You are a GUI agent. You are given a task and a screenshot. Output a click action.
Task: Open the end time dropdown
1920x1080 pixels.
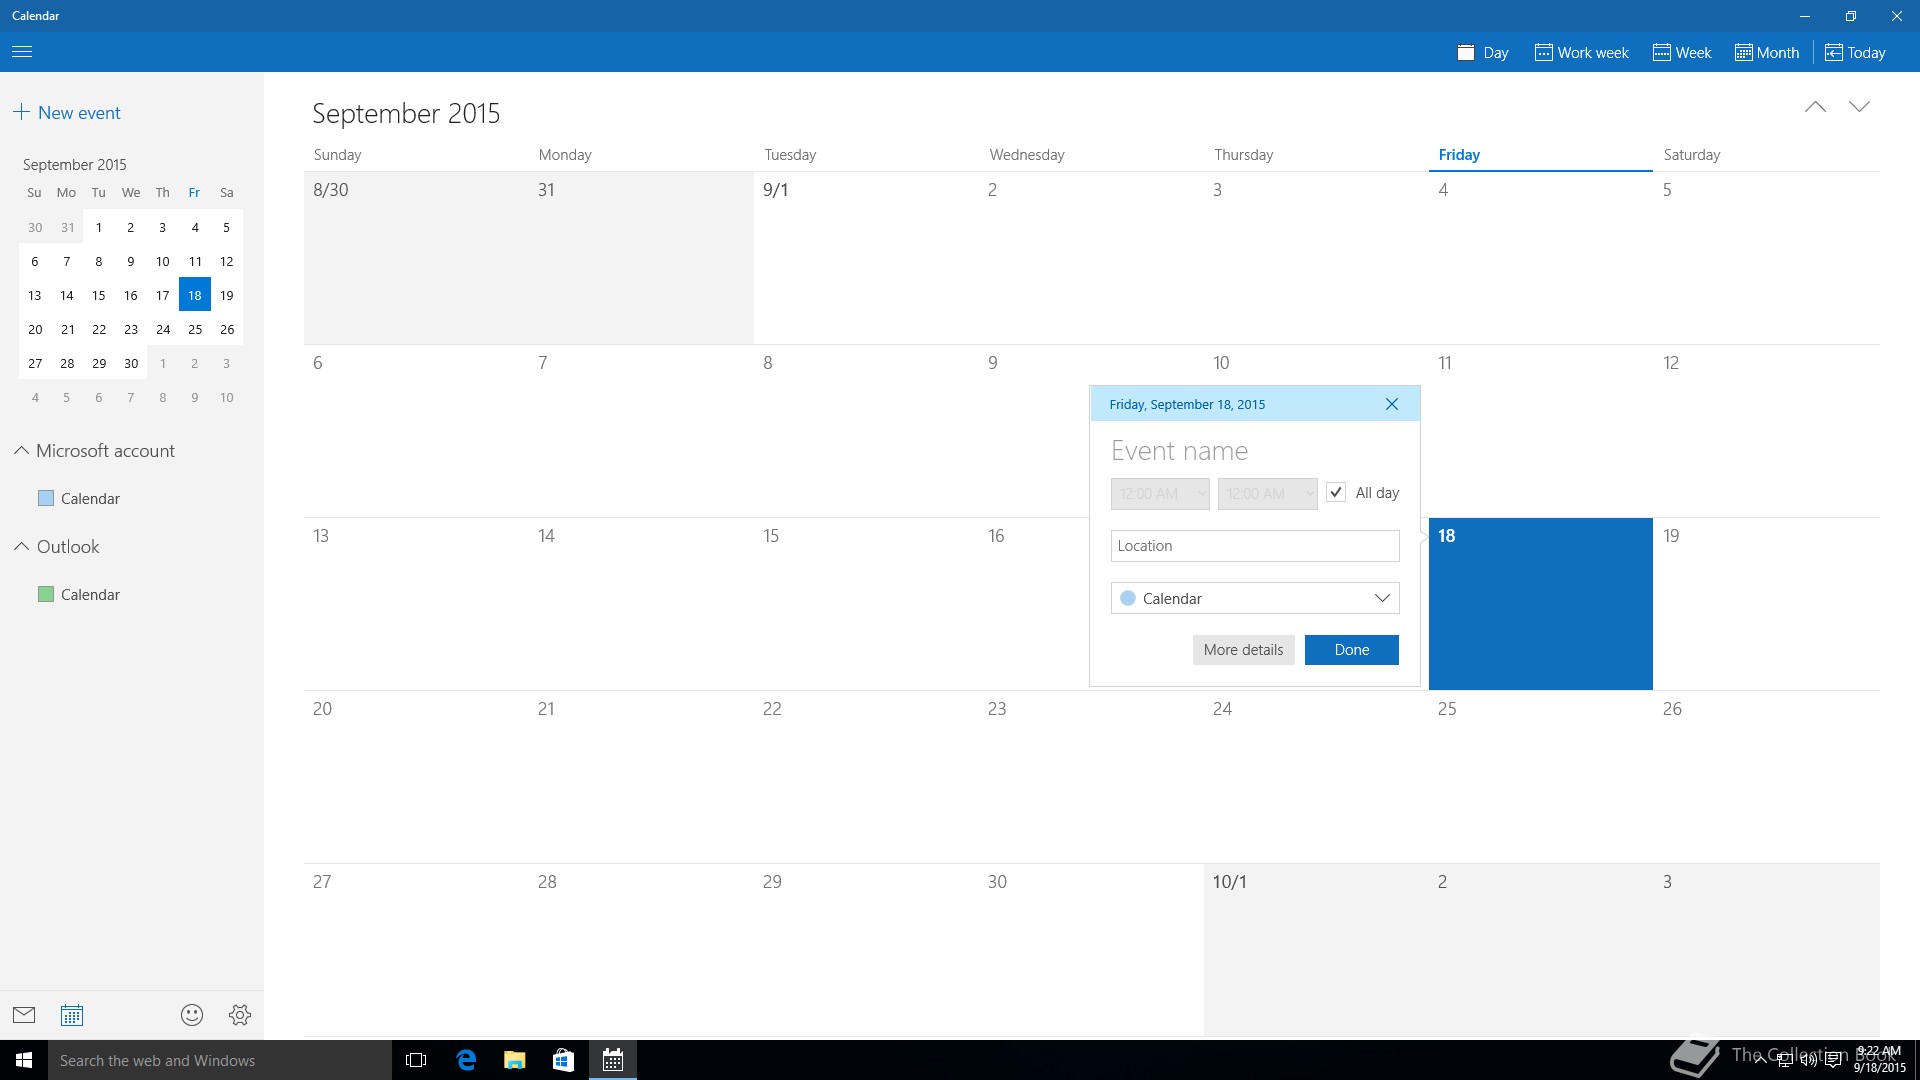tap(1267, 494)
